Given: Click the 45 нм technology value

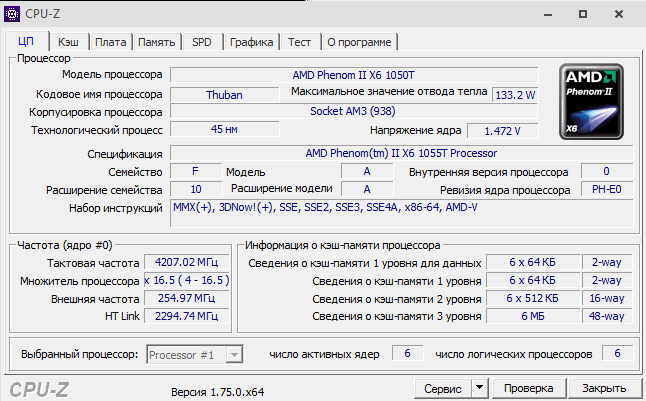Looking at the screenshot, I should [225, 129].
